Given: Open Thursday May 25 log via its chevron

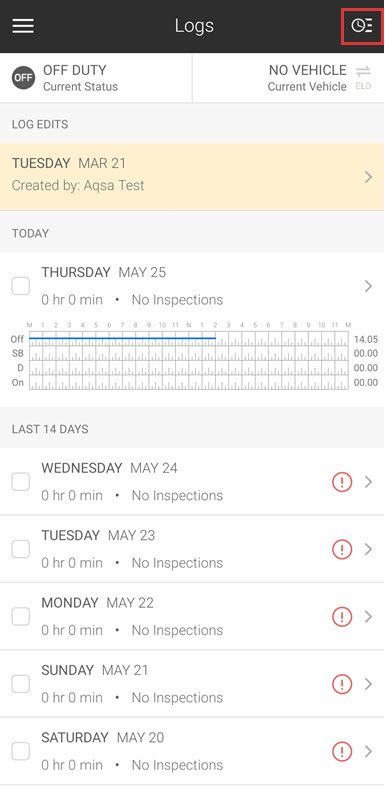Looking at the screenshot, I should [x=368, y=286].
